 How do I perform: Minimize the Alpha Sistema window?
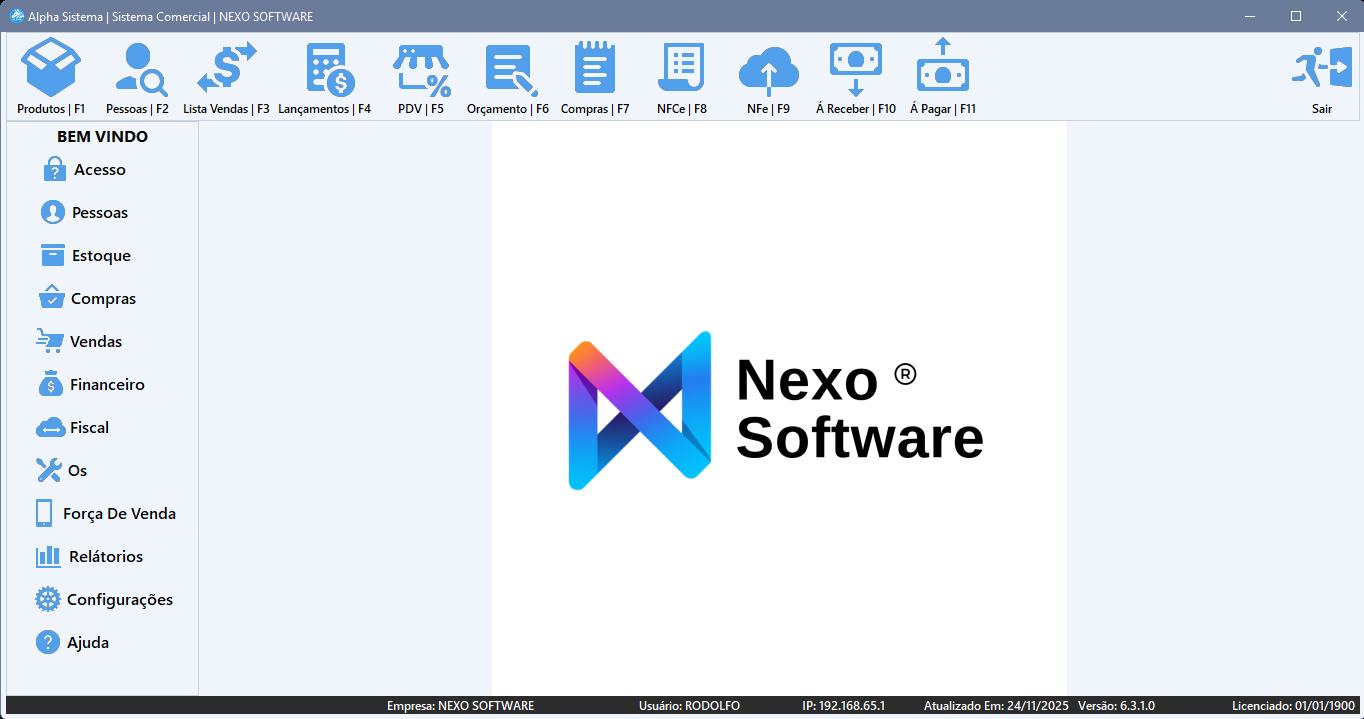pyautogui.click(x=1250, y=16)
